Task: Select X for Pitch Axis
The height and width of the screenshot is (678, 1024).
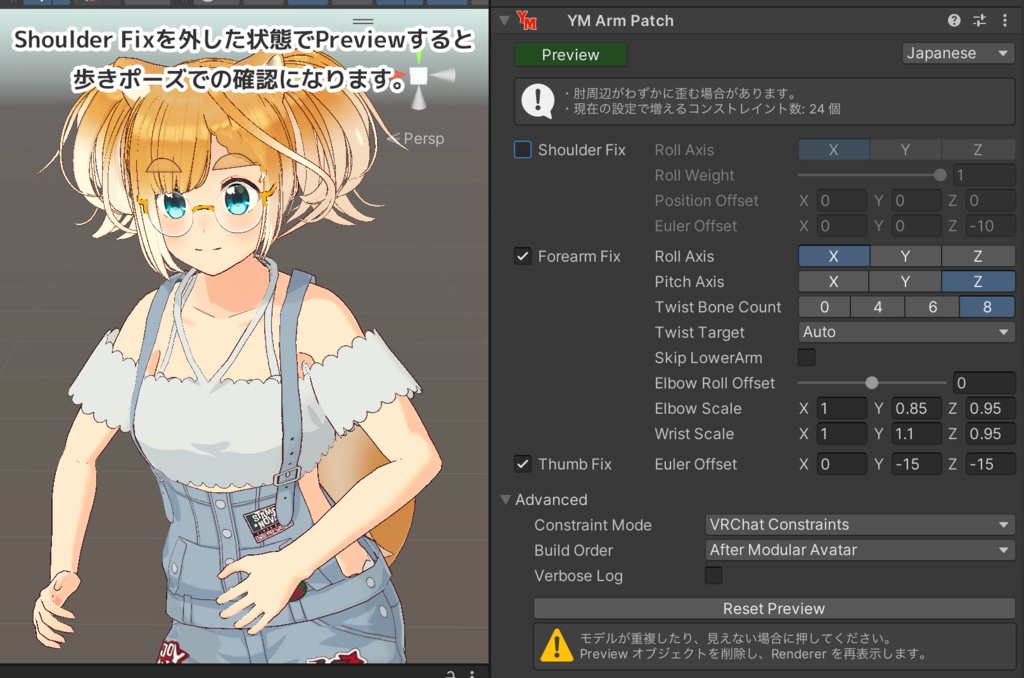Action: (x=834, y=282)
